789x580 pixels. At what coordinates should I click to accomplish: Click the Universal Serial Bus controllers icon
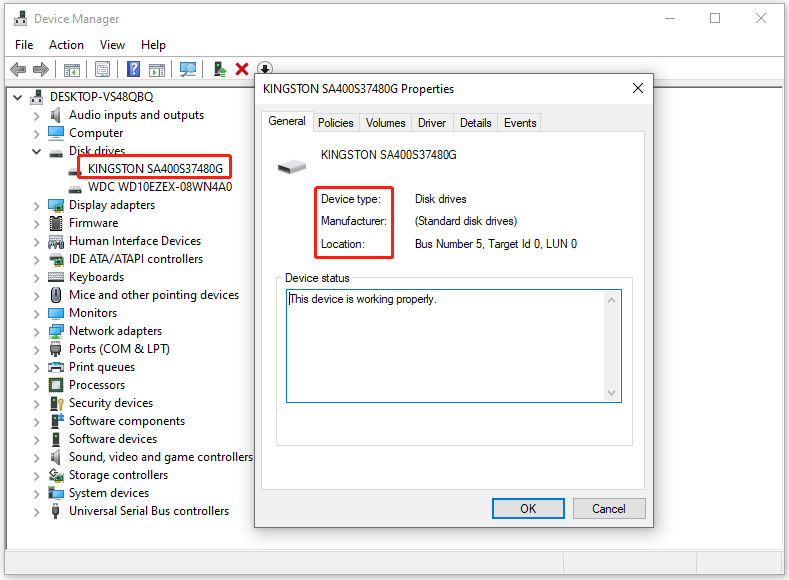click(x=55, y=511)
